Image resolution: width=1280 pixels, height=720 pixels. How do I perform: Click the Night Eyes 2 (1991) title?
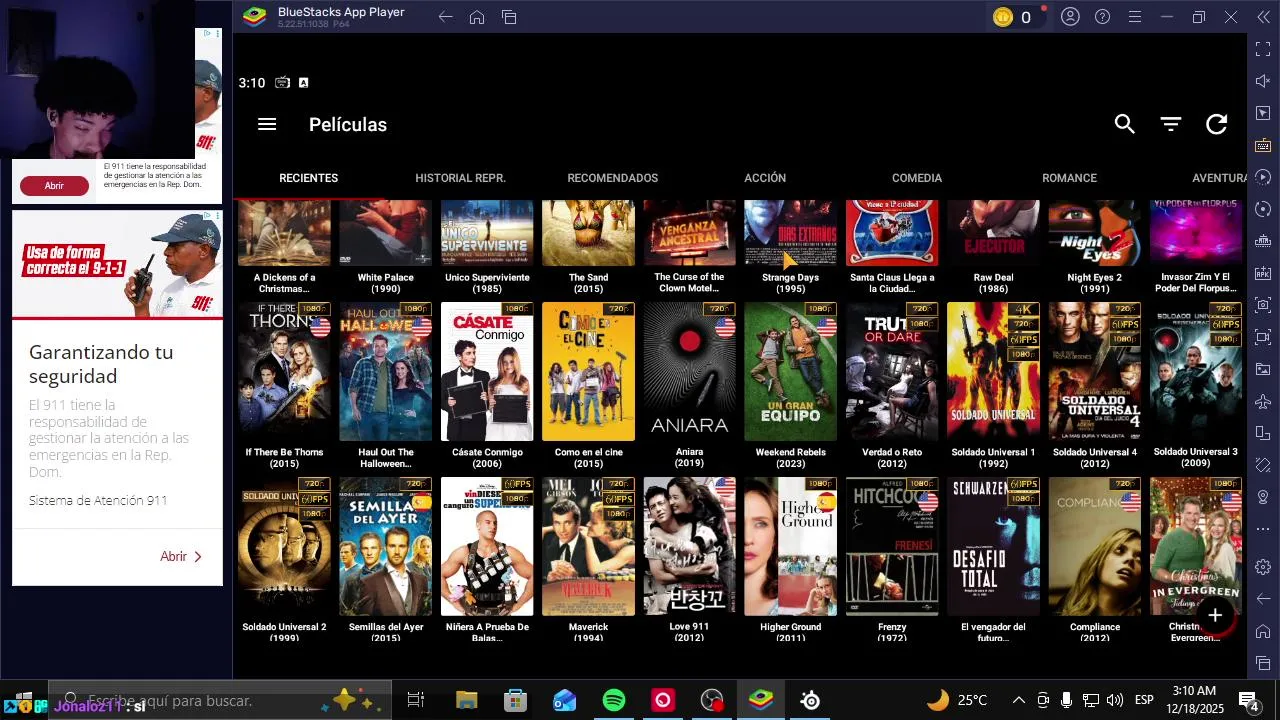(1094, 283)
